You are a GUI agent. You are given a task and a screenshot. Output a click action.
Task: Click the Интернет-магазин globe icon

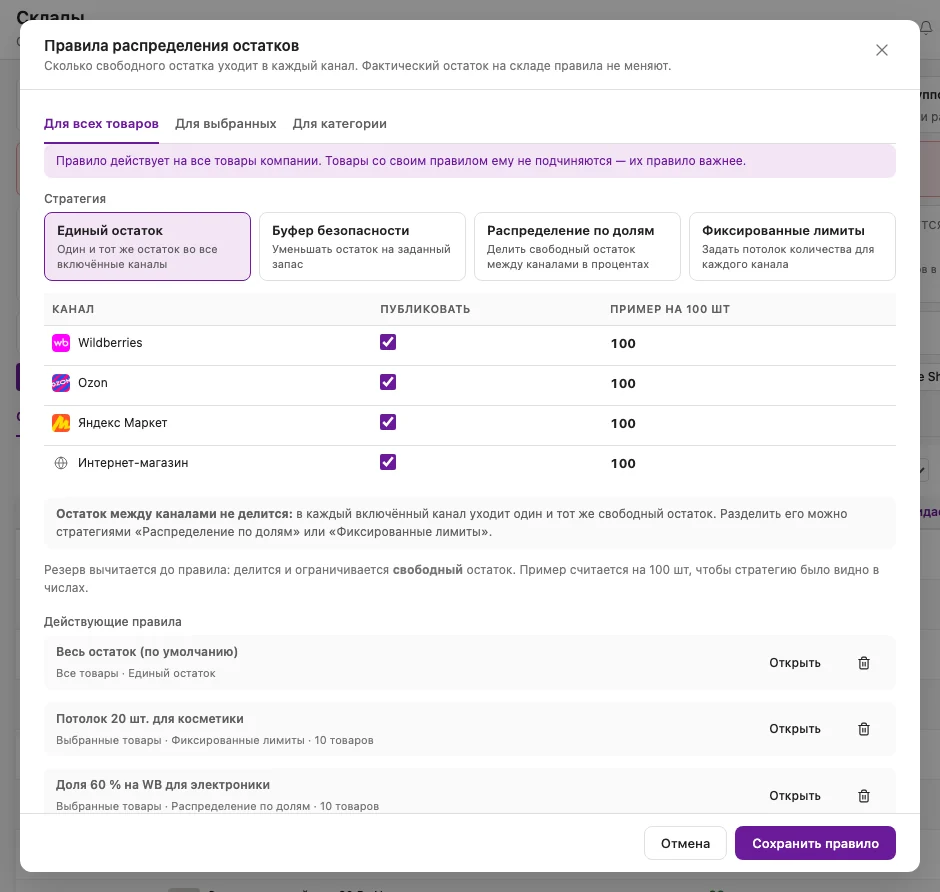pos(61,463)
